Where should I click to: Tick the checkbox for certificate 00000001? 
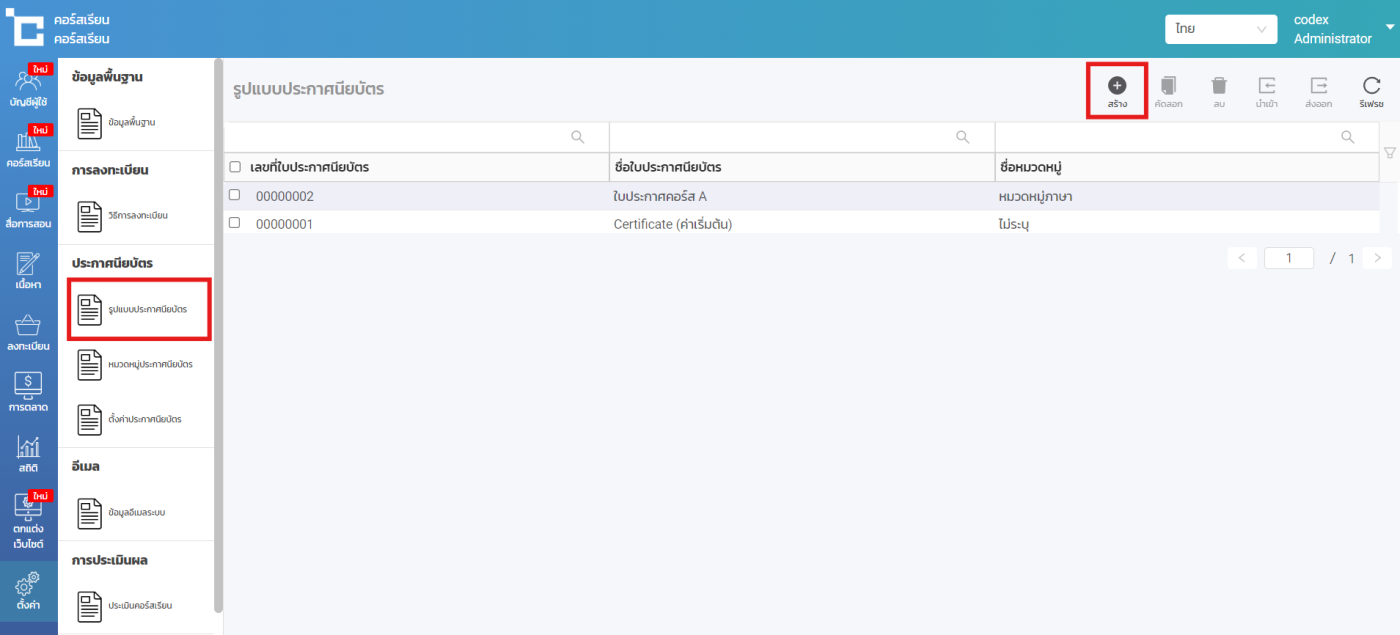(x=235, y=223)
